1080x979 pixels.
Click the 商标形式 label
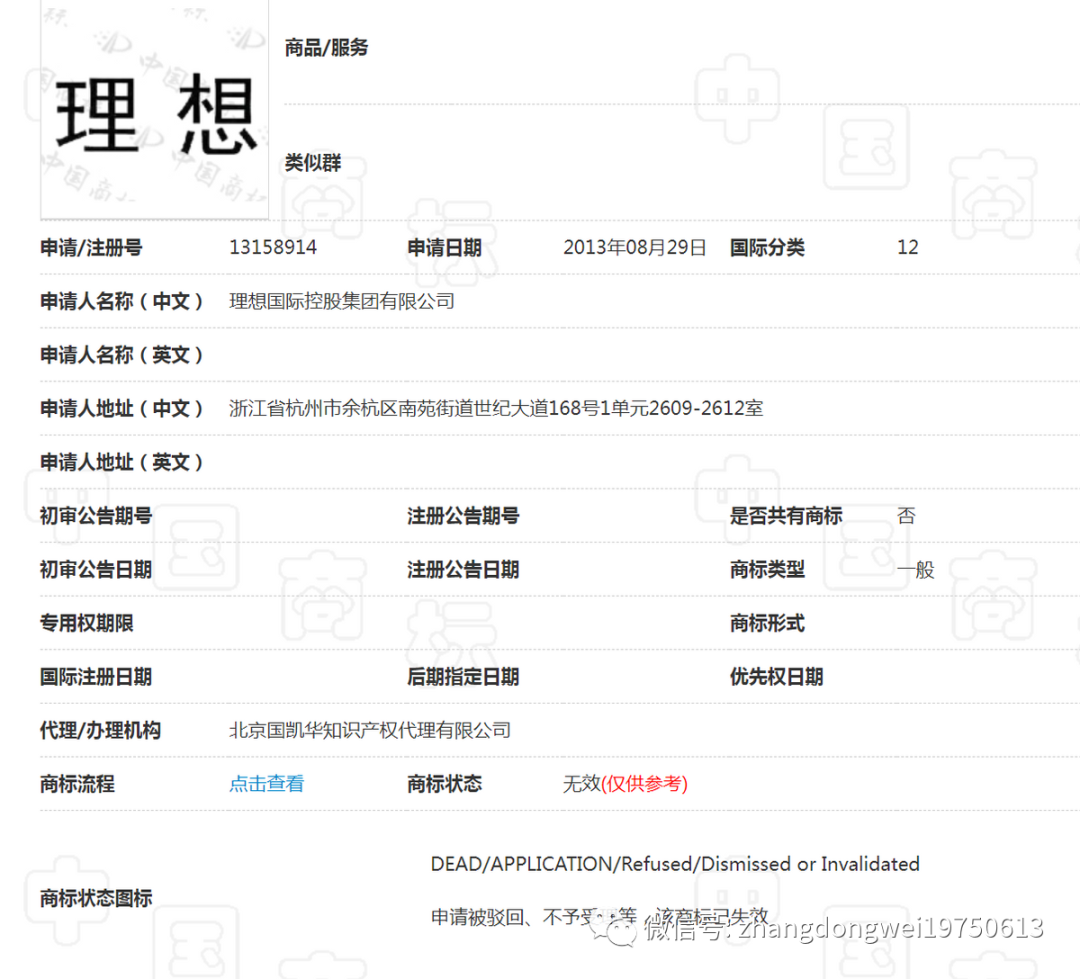click(x=767, y=624)
